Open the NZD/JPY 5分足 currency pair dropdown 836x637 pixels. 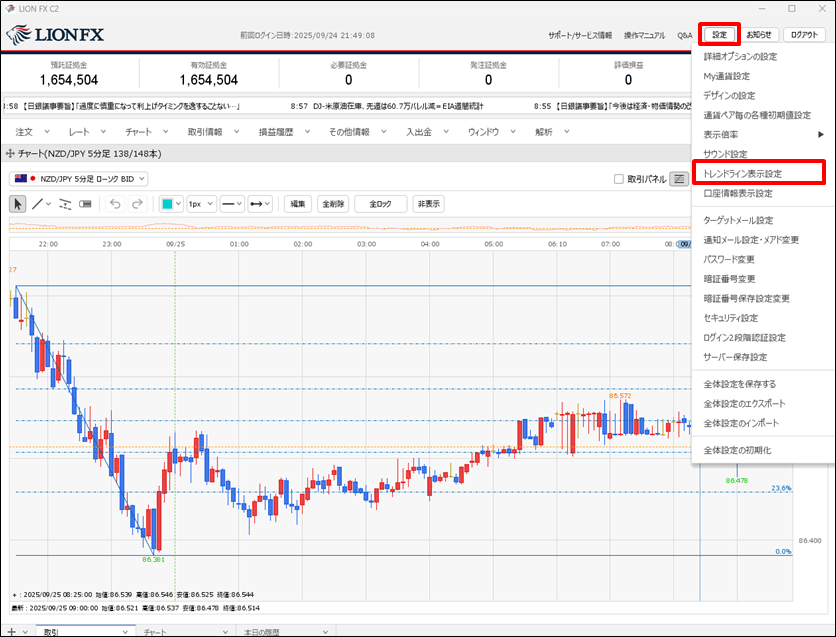click(x=80, y=179)
